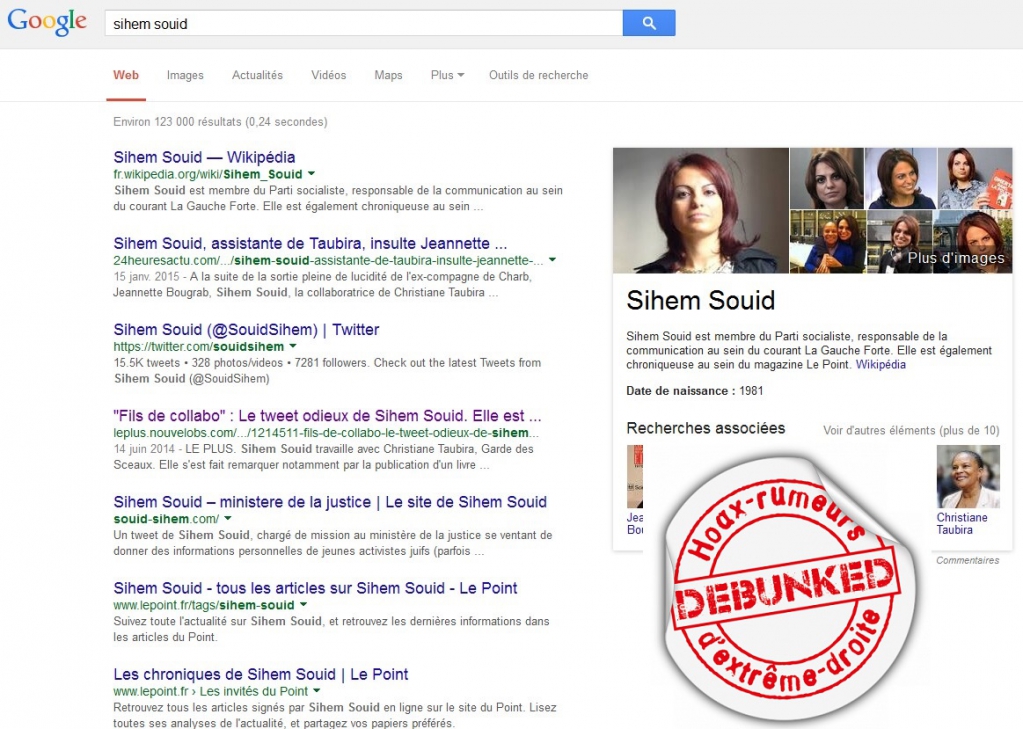Switch to the Actualités tab
The image size is (1023, 729).
coord(258,75)
